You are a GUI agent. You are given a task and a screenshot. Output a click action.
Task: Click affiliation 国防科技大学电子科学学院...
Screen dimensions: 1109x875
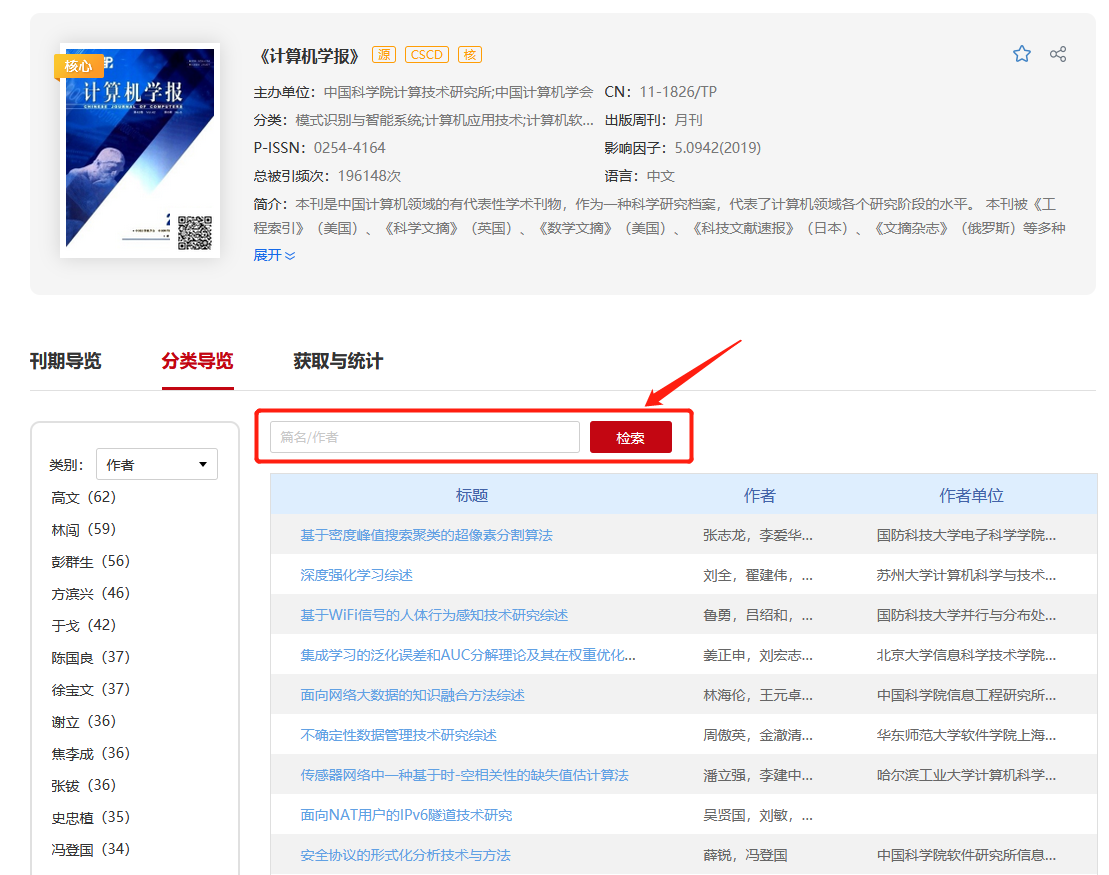(x=966, y=535)
